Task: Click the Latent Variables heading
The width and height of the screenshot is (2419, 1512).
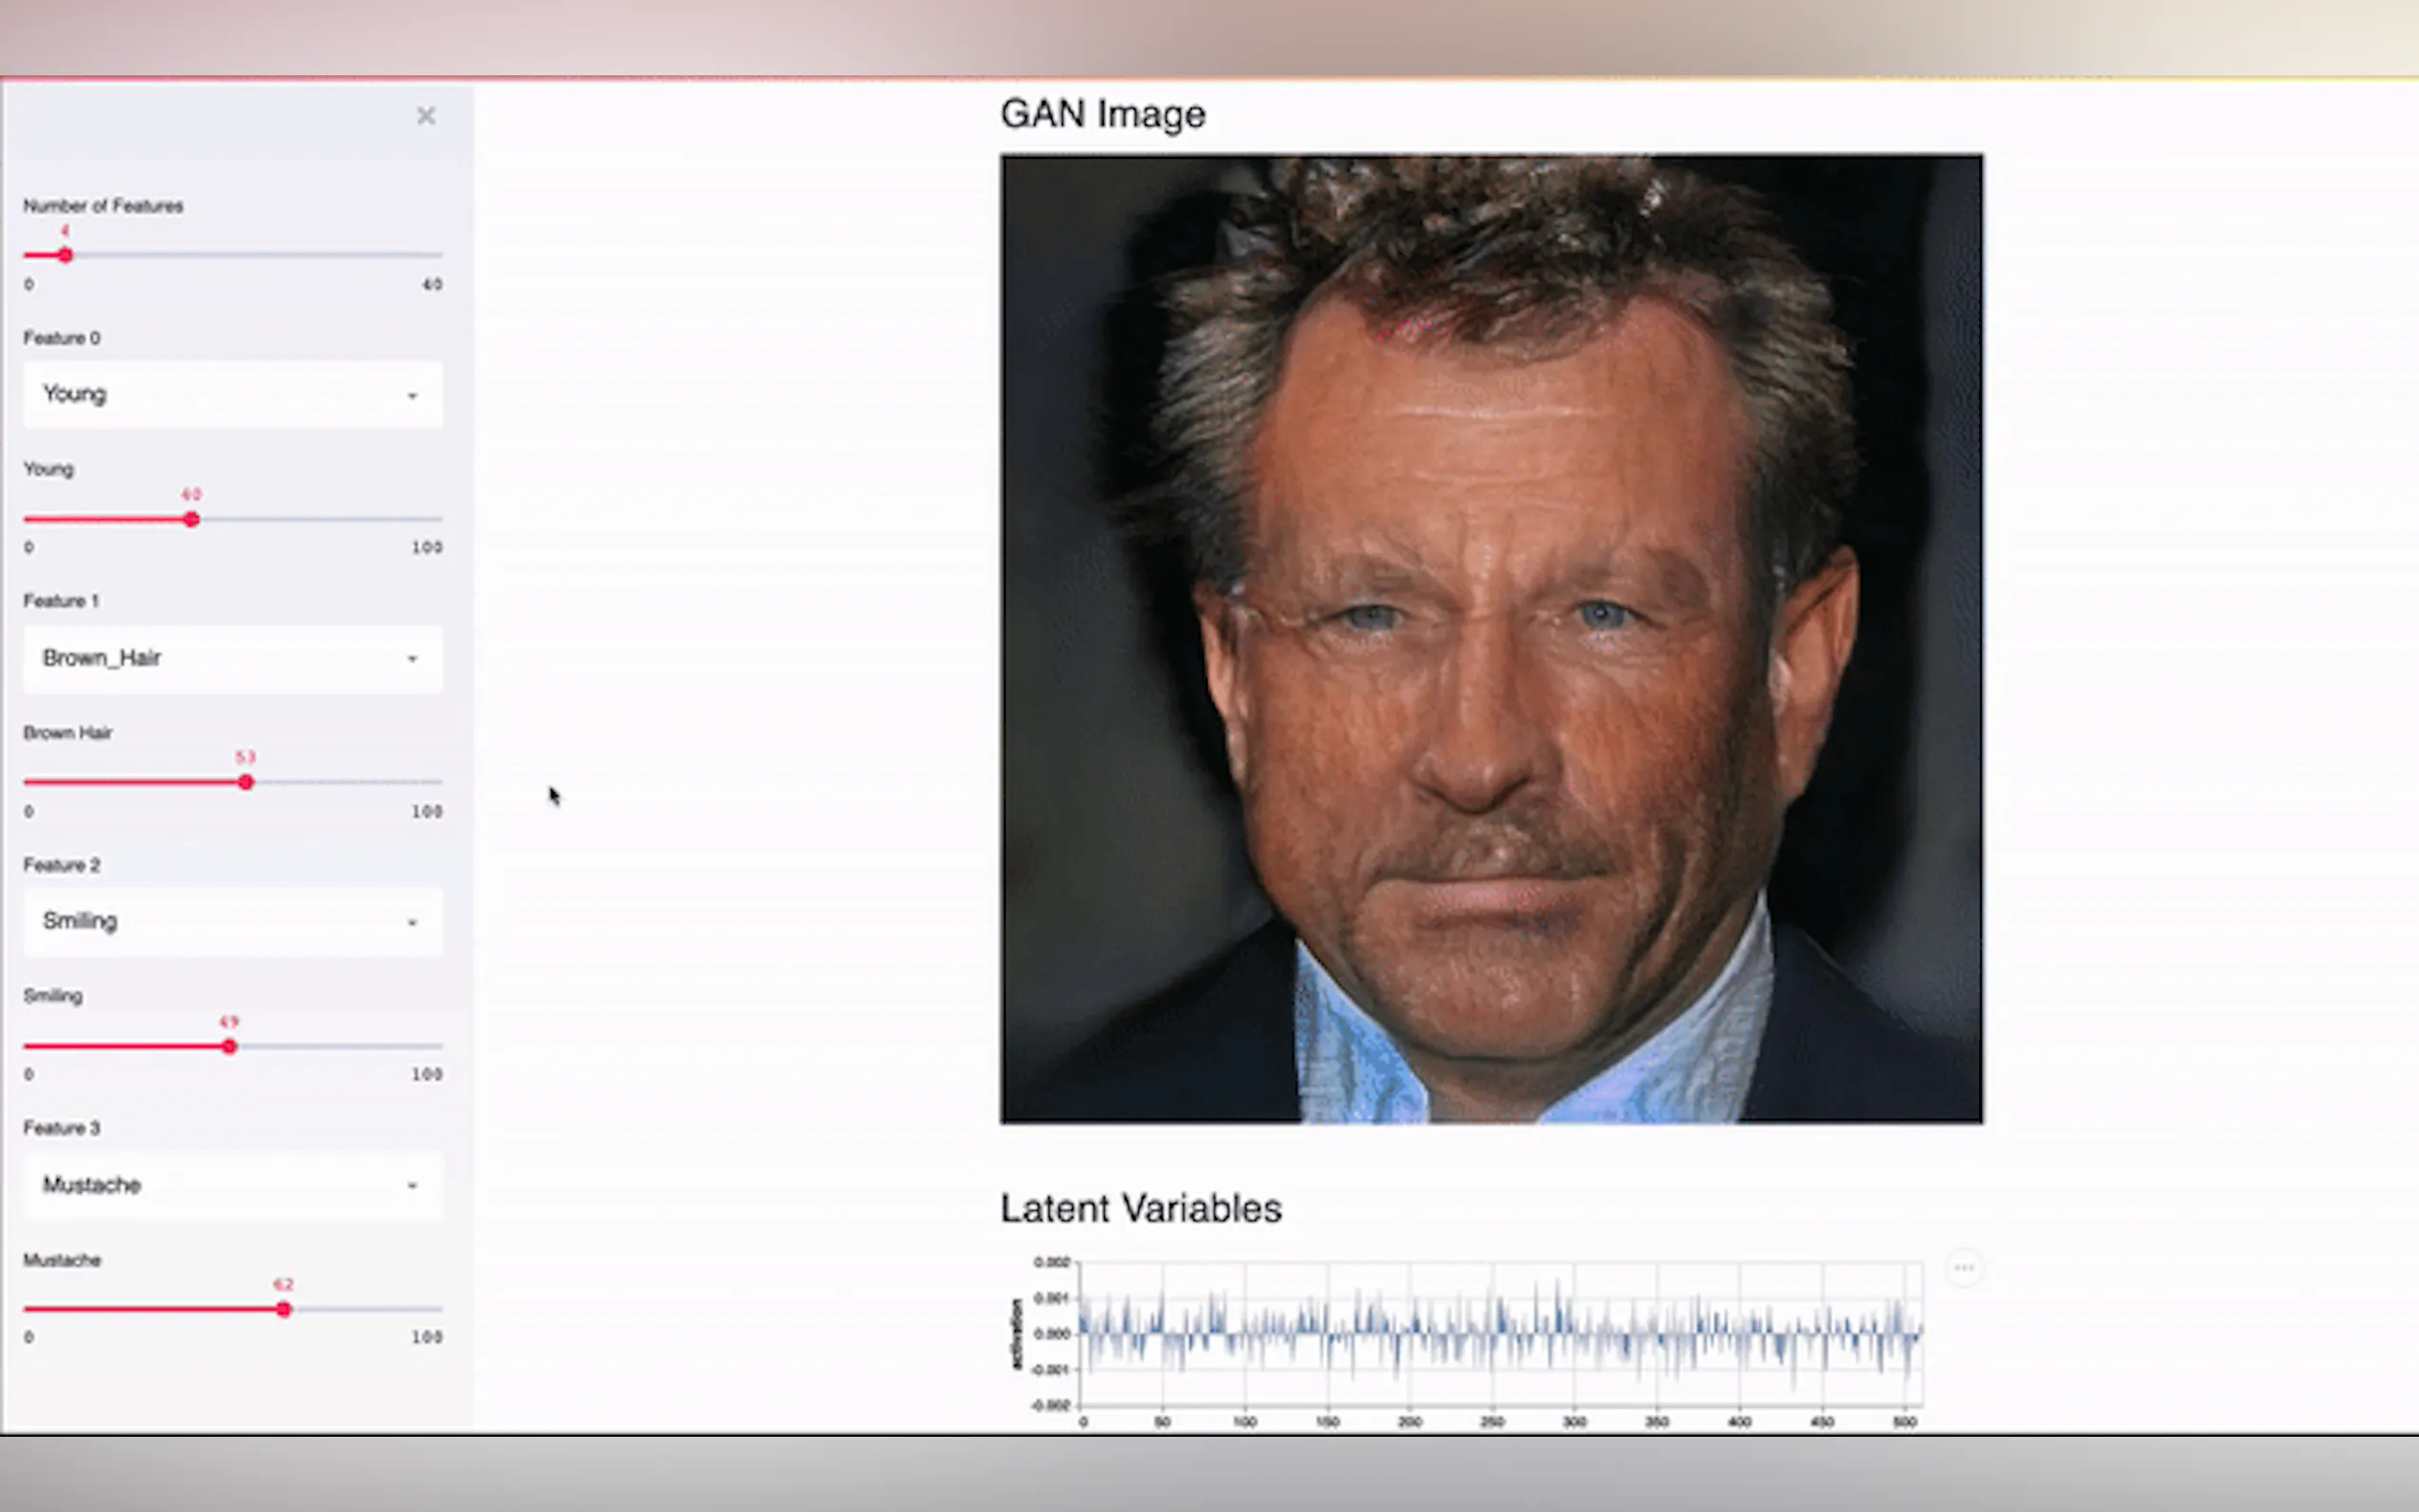Action: pos(1140,1208)
